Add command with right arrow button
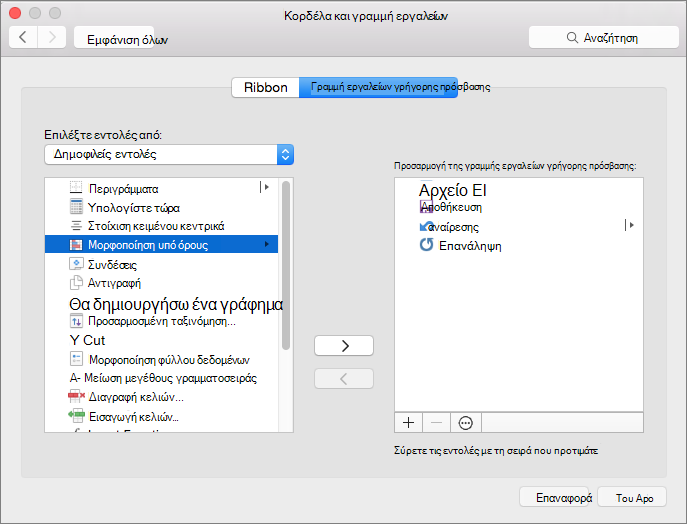 pyautogui.click(x=344, y=346)
